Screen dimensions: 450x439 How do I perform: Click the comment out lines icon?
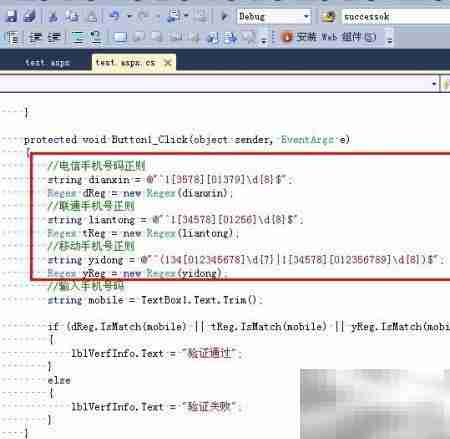78,38
